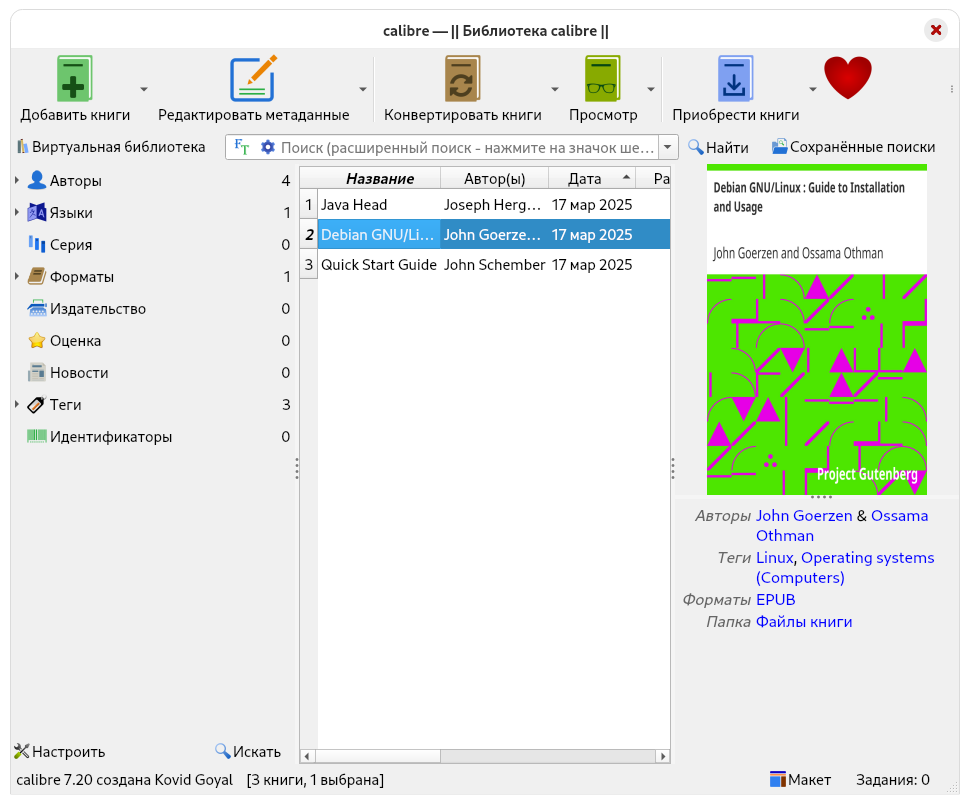Click the Debian book cover thumbnail
Screen dimensions: 970x805
[x=817, y=329]
